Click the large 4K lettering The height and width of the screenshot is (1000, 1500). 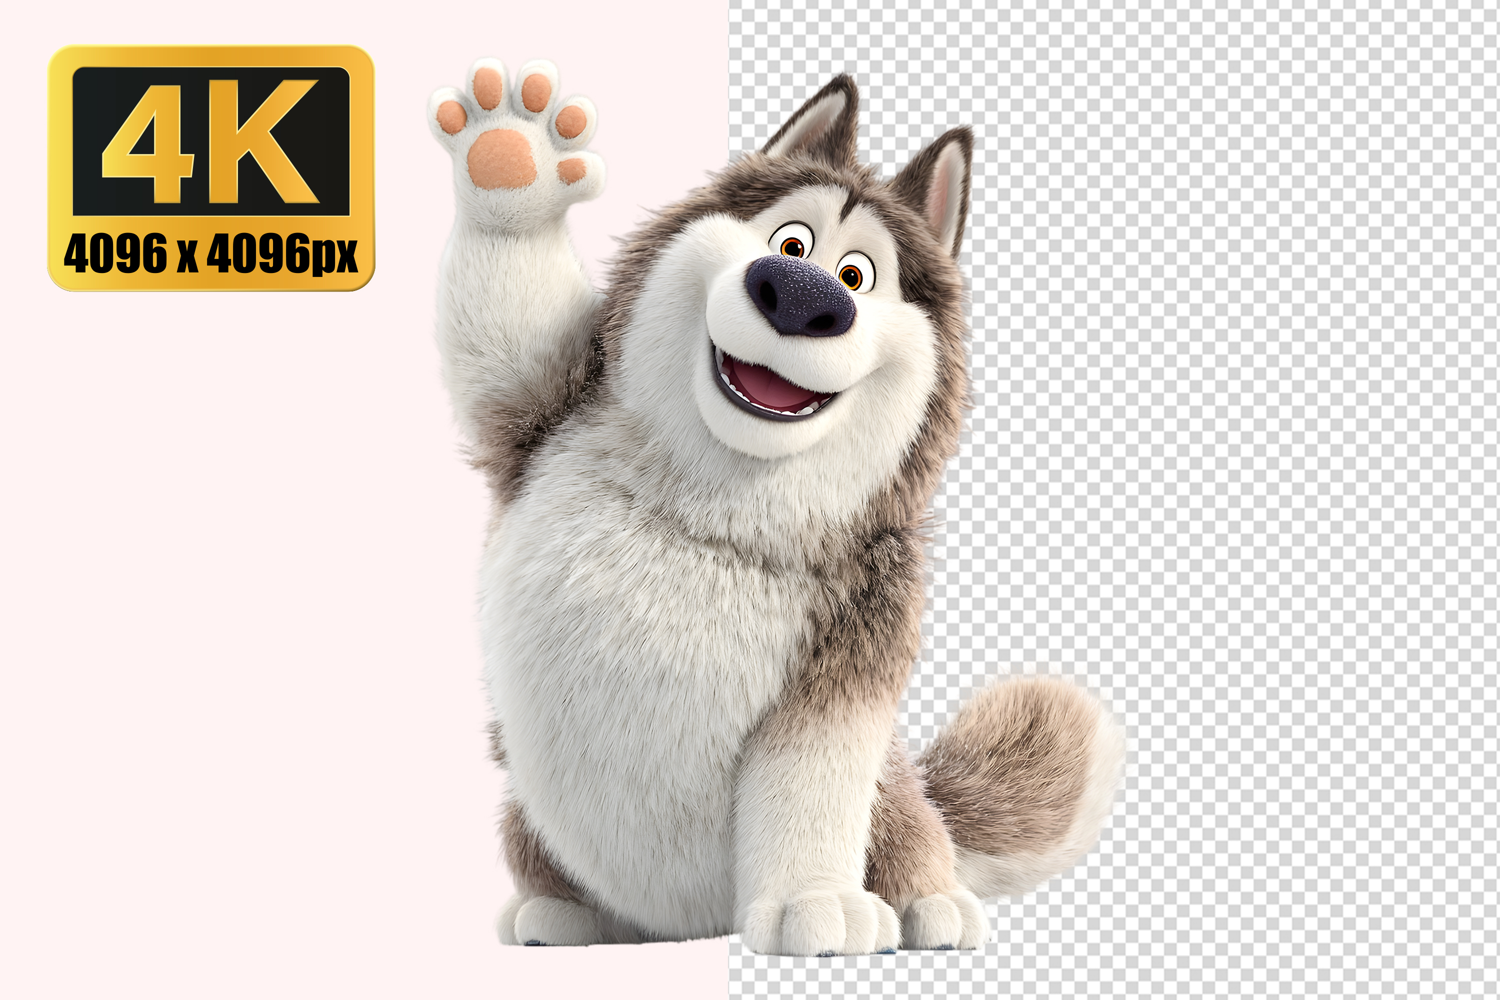[211, 140]
